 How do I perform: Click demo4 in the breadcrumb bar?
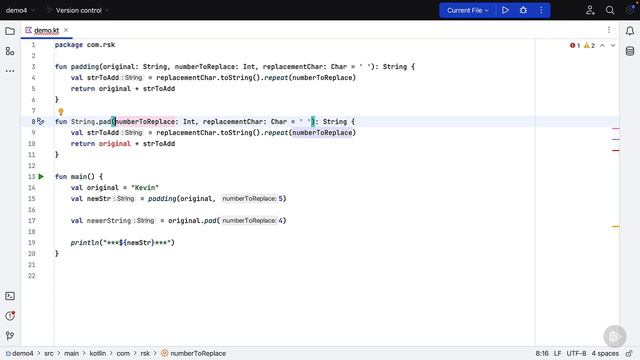coord(20,353)
